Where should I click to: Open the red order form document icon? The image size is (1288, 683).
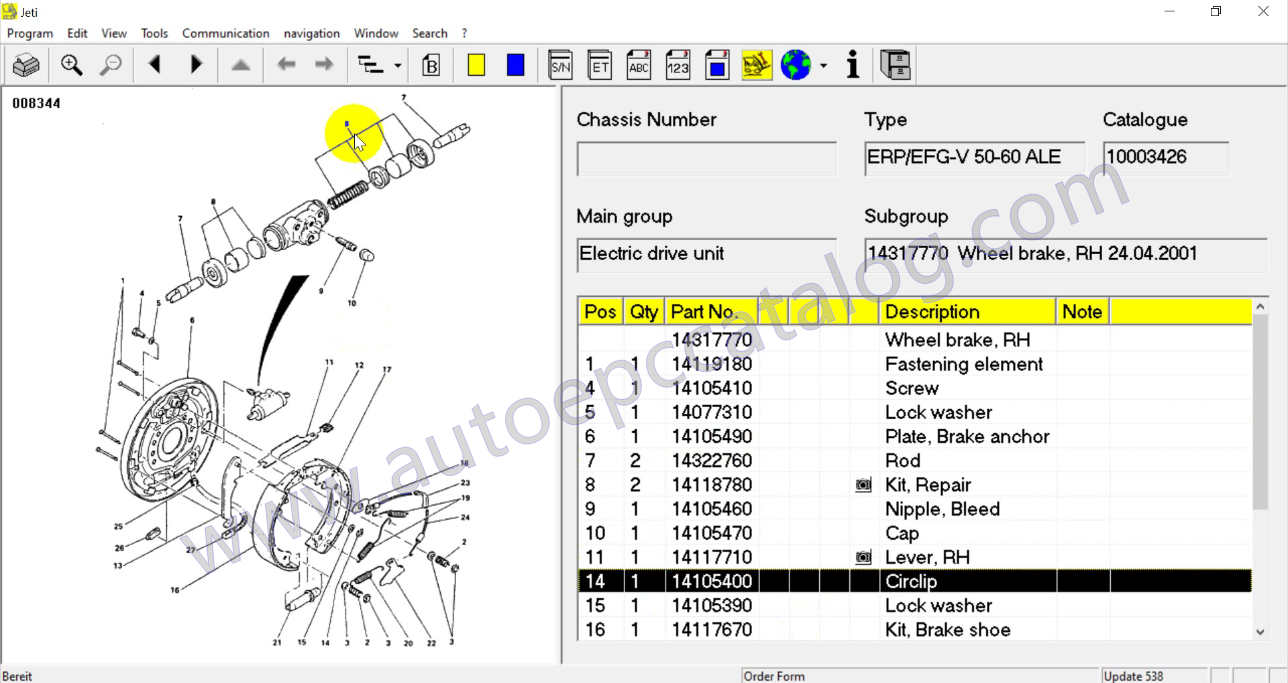(x=717, y=64)
